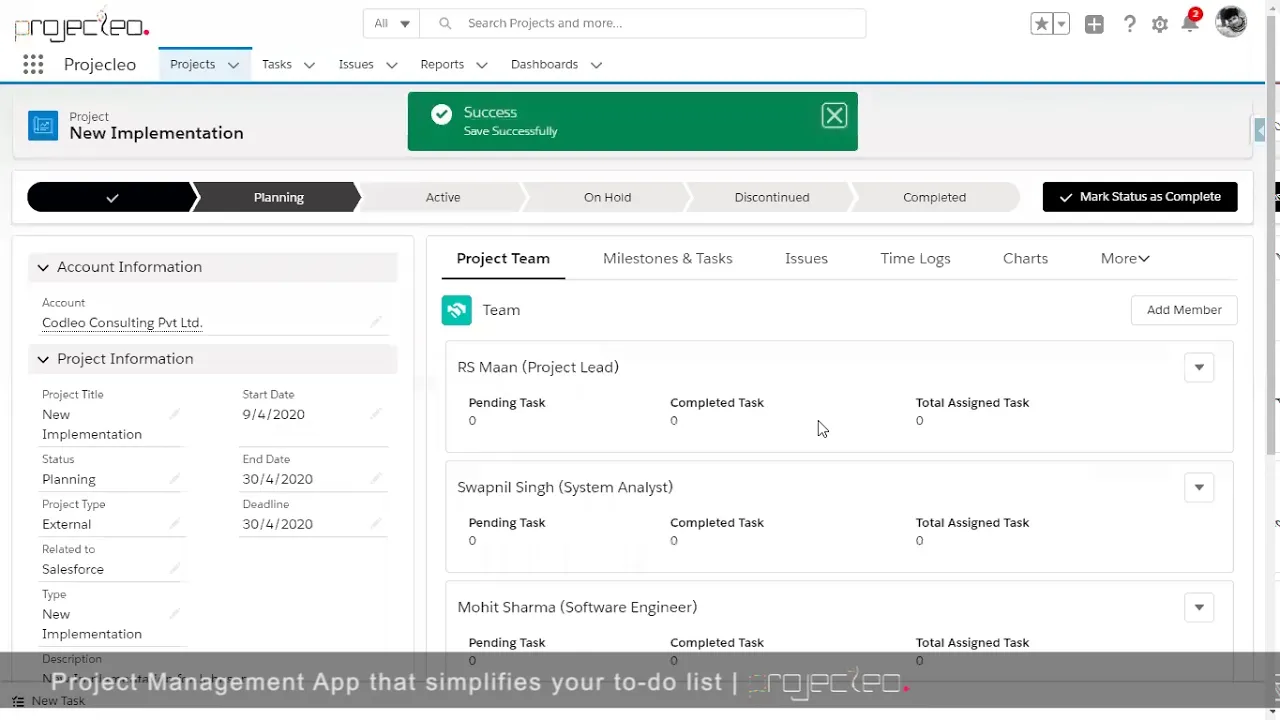Switch to the Project Team tab
1280x720 pixels.
(503, 258)
